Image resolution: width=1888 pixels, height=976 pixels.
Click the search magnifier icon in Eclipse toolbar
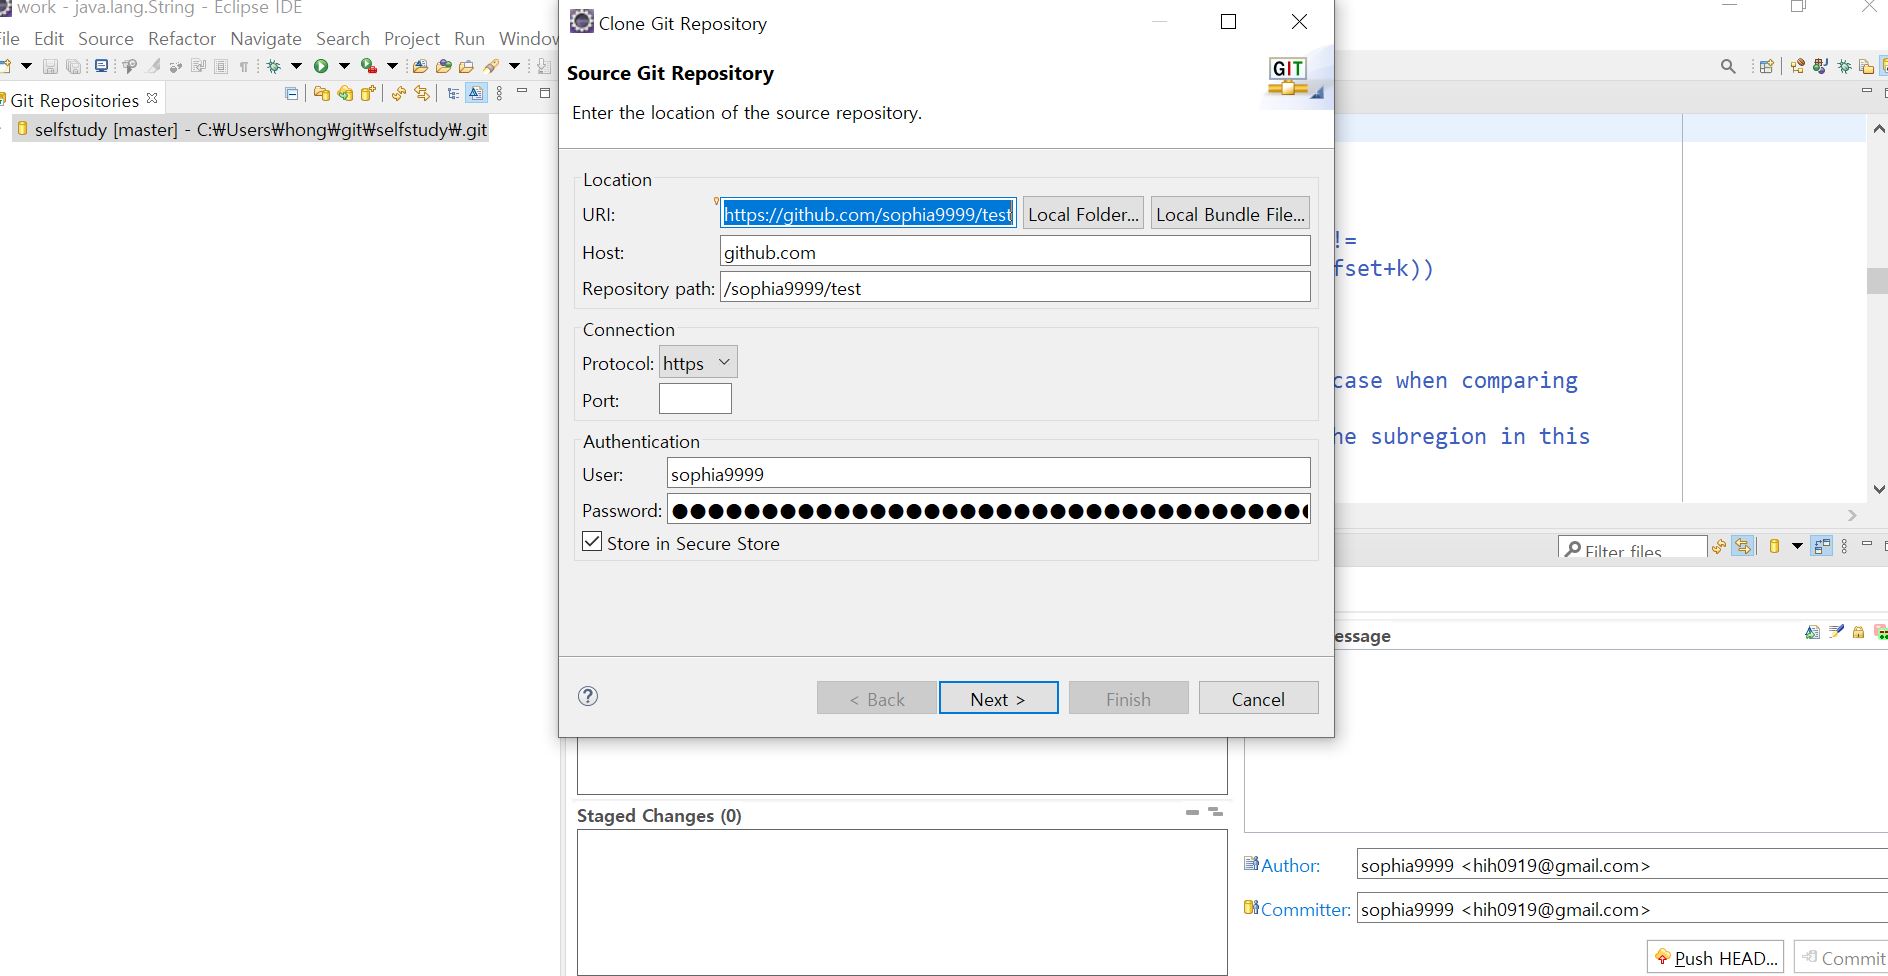click(1728, 66)
